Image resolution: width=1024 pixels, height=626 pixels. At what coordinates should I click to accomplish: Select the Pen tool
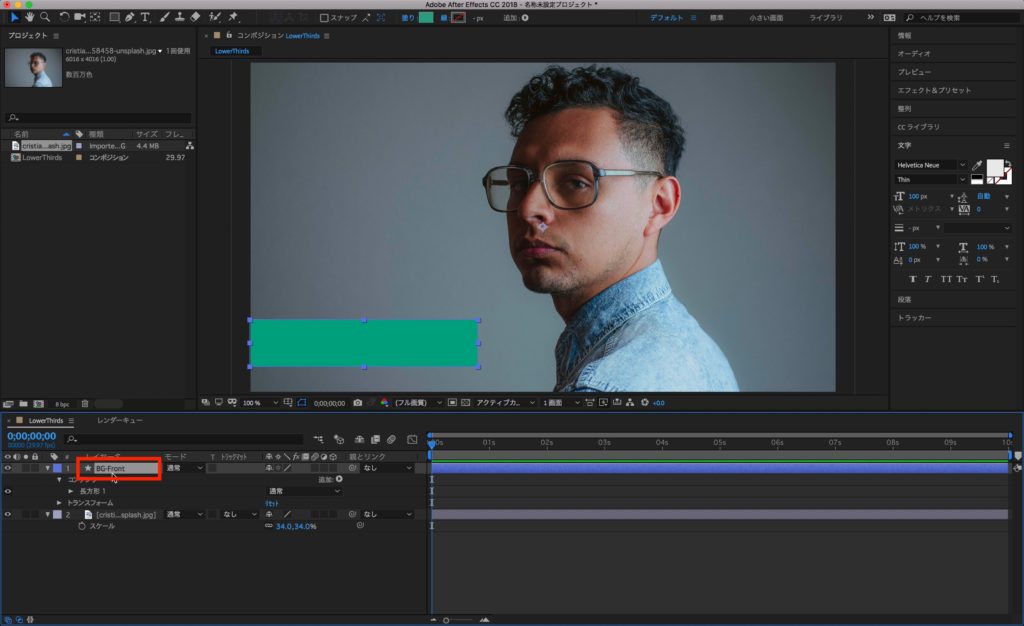pos(130,17)
